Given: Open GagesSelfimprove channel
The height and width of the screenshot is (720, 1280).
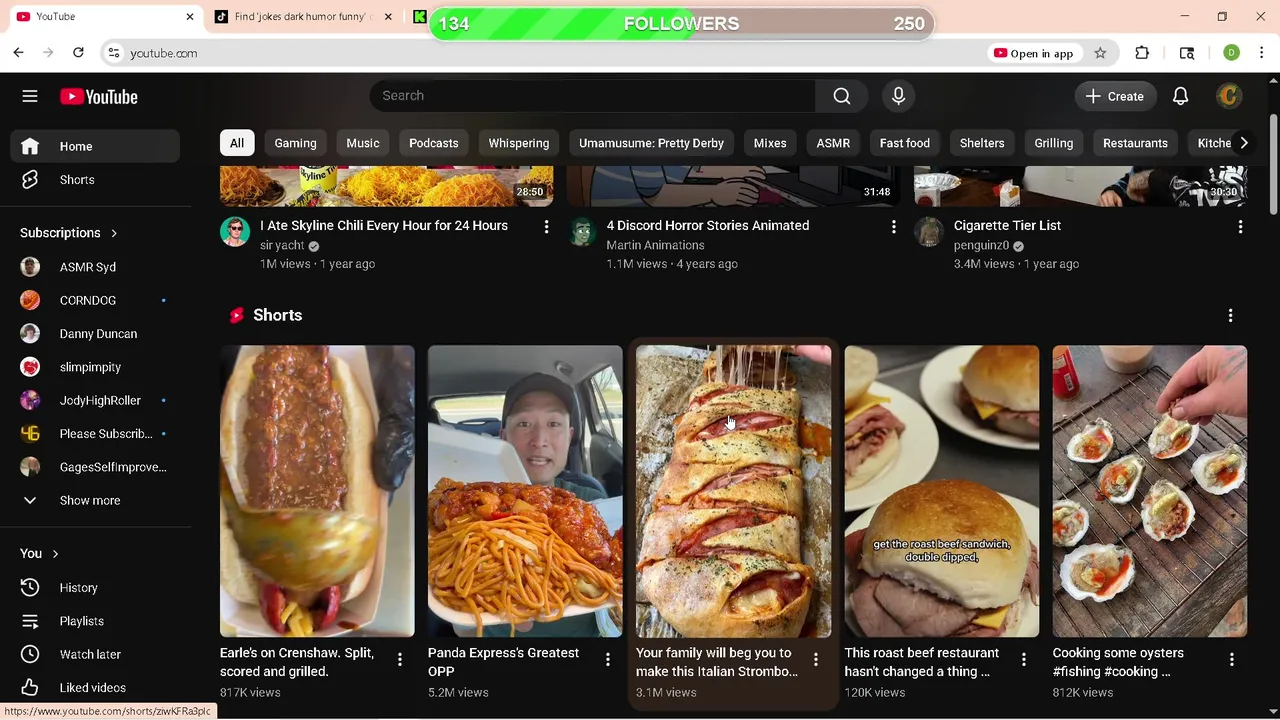Looking at the screenshot, I should click(95, 467).
